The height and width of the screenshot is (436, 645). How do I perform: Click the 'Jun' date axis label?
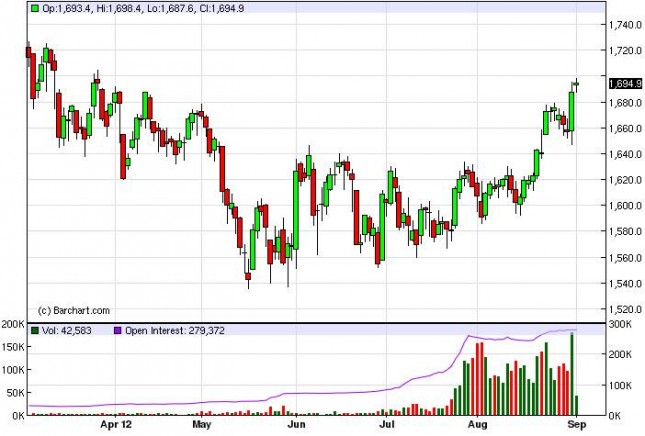pyautogui.click(x=297, y=424)
